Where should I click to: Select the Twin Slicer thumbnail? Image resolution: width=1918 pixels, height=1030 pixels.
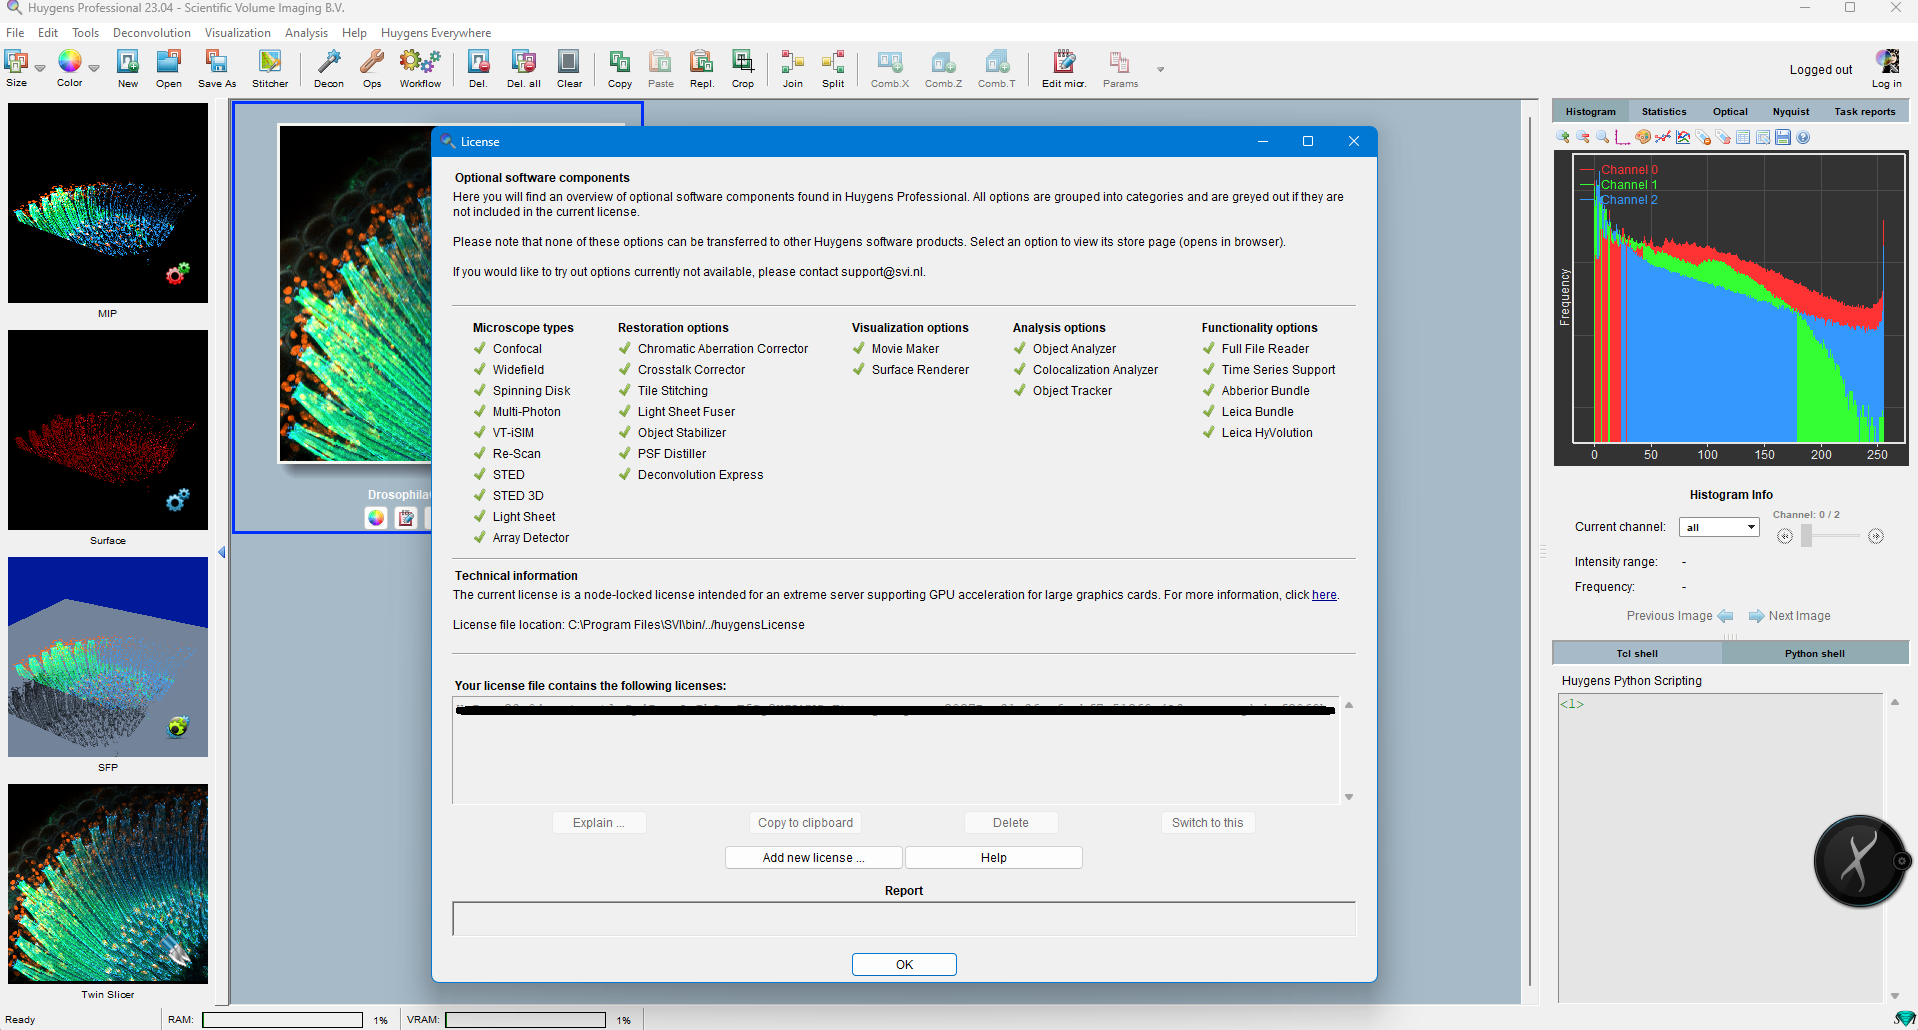coord(108,884)
